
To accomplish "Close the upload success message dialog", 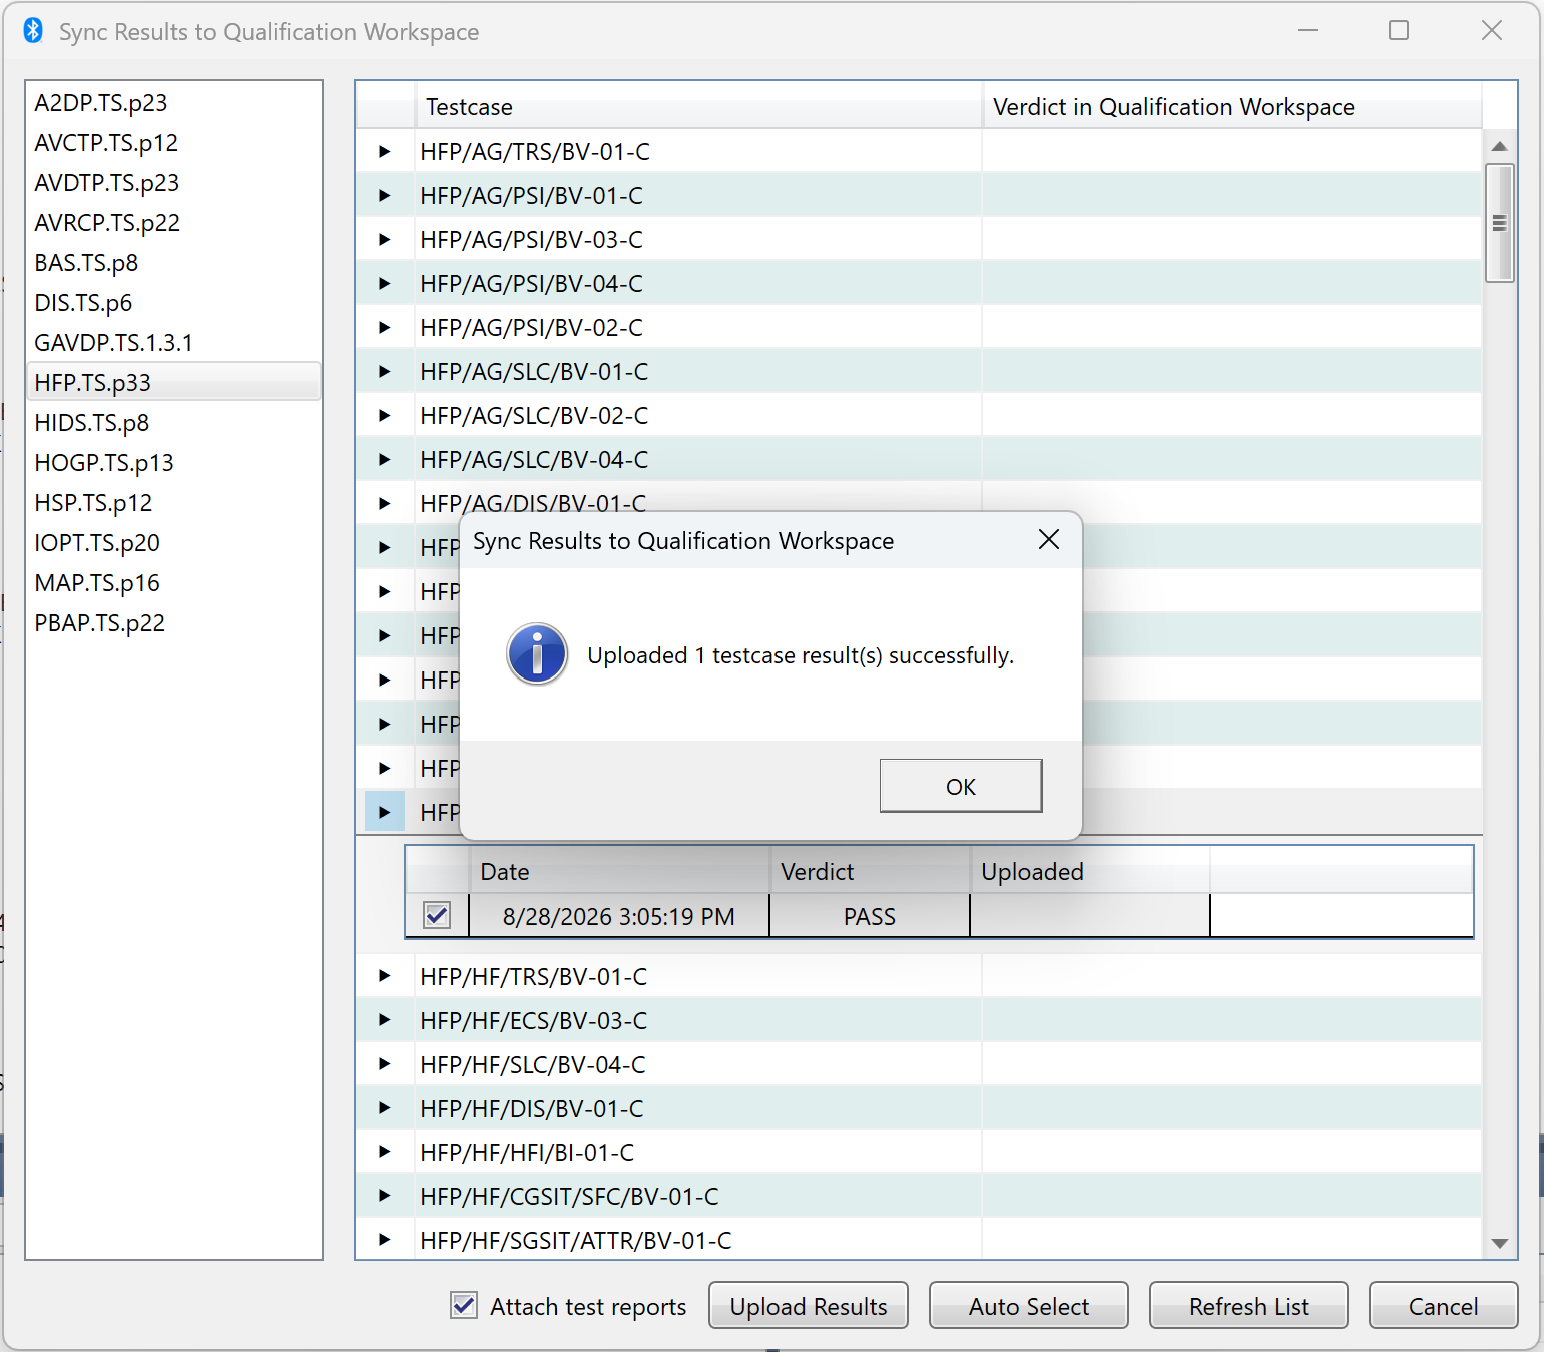I will pyautogui.click(x=1048, y=540).
